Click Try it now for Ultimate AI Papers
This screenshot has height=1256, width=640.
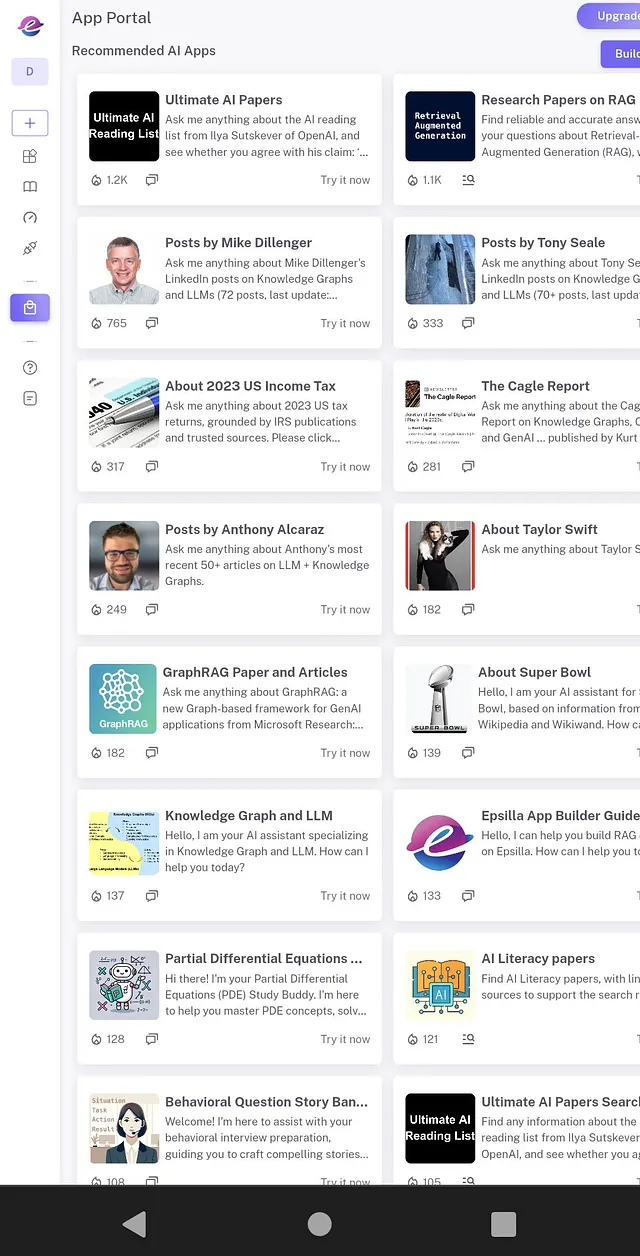pos(345,180)
